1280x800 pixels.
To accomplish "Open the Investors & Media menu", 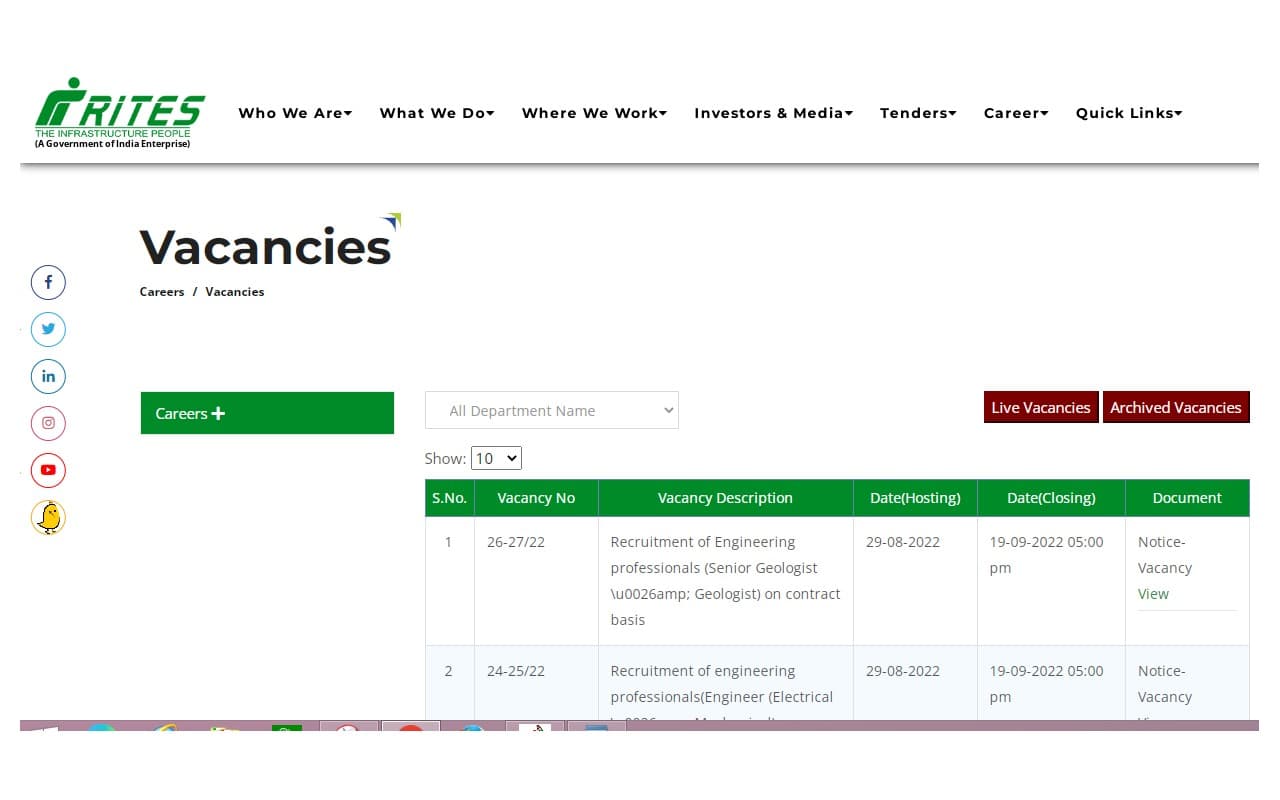I will (x=773, y=113).
